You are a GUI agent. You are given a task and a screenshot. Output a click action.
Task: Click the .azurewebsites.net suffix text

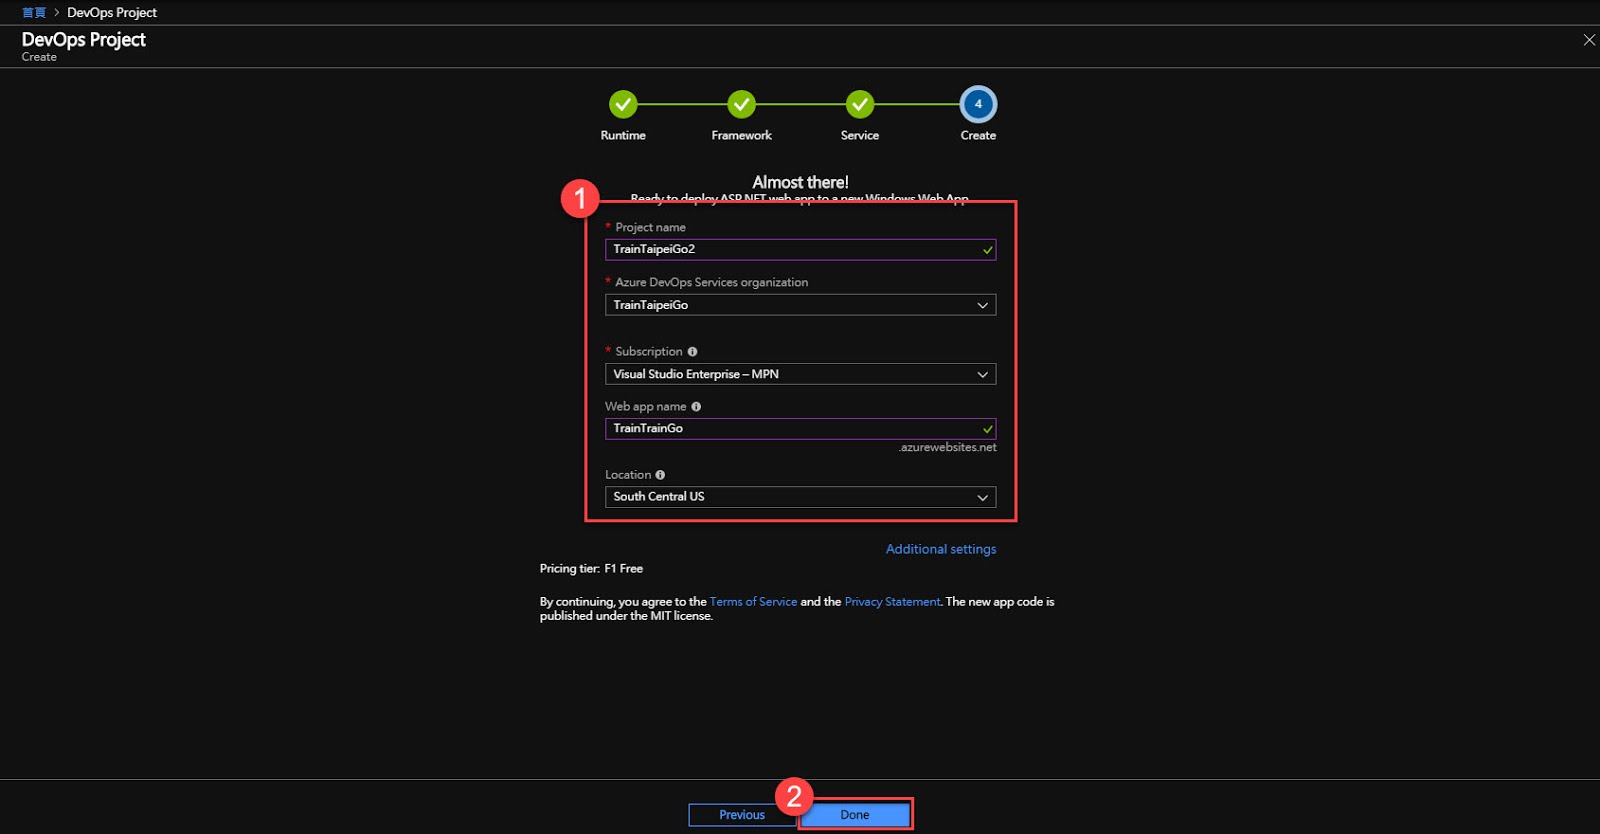click(947, 447)
